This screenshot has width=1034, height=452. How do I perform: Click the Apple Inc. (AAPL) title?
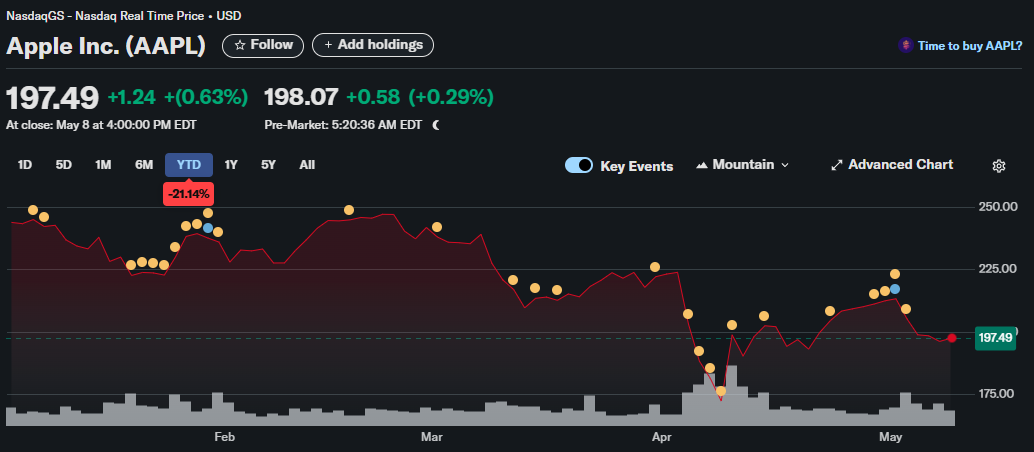(x=106, y=46)
